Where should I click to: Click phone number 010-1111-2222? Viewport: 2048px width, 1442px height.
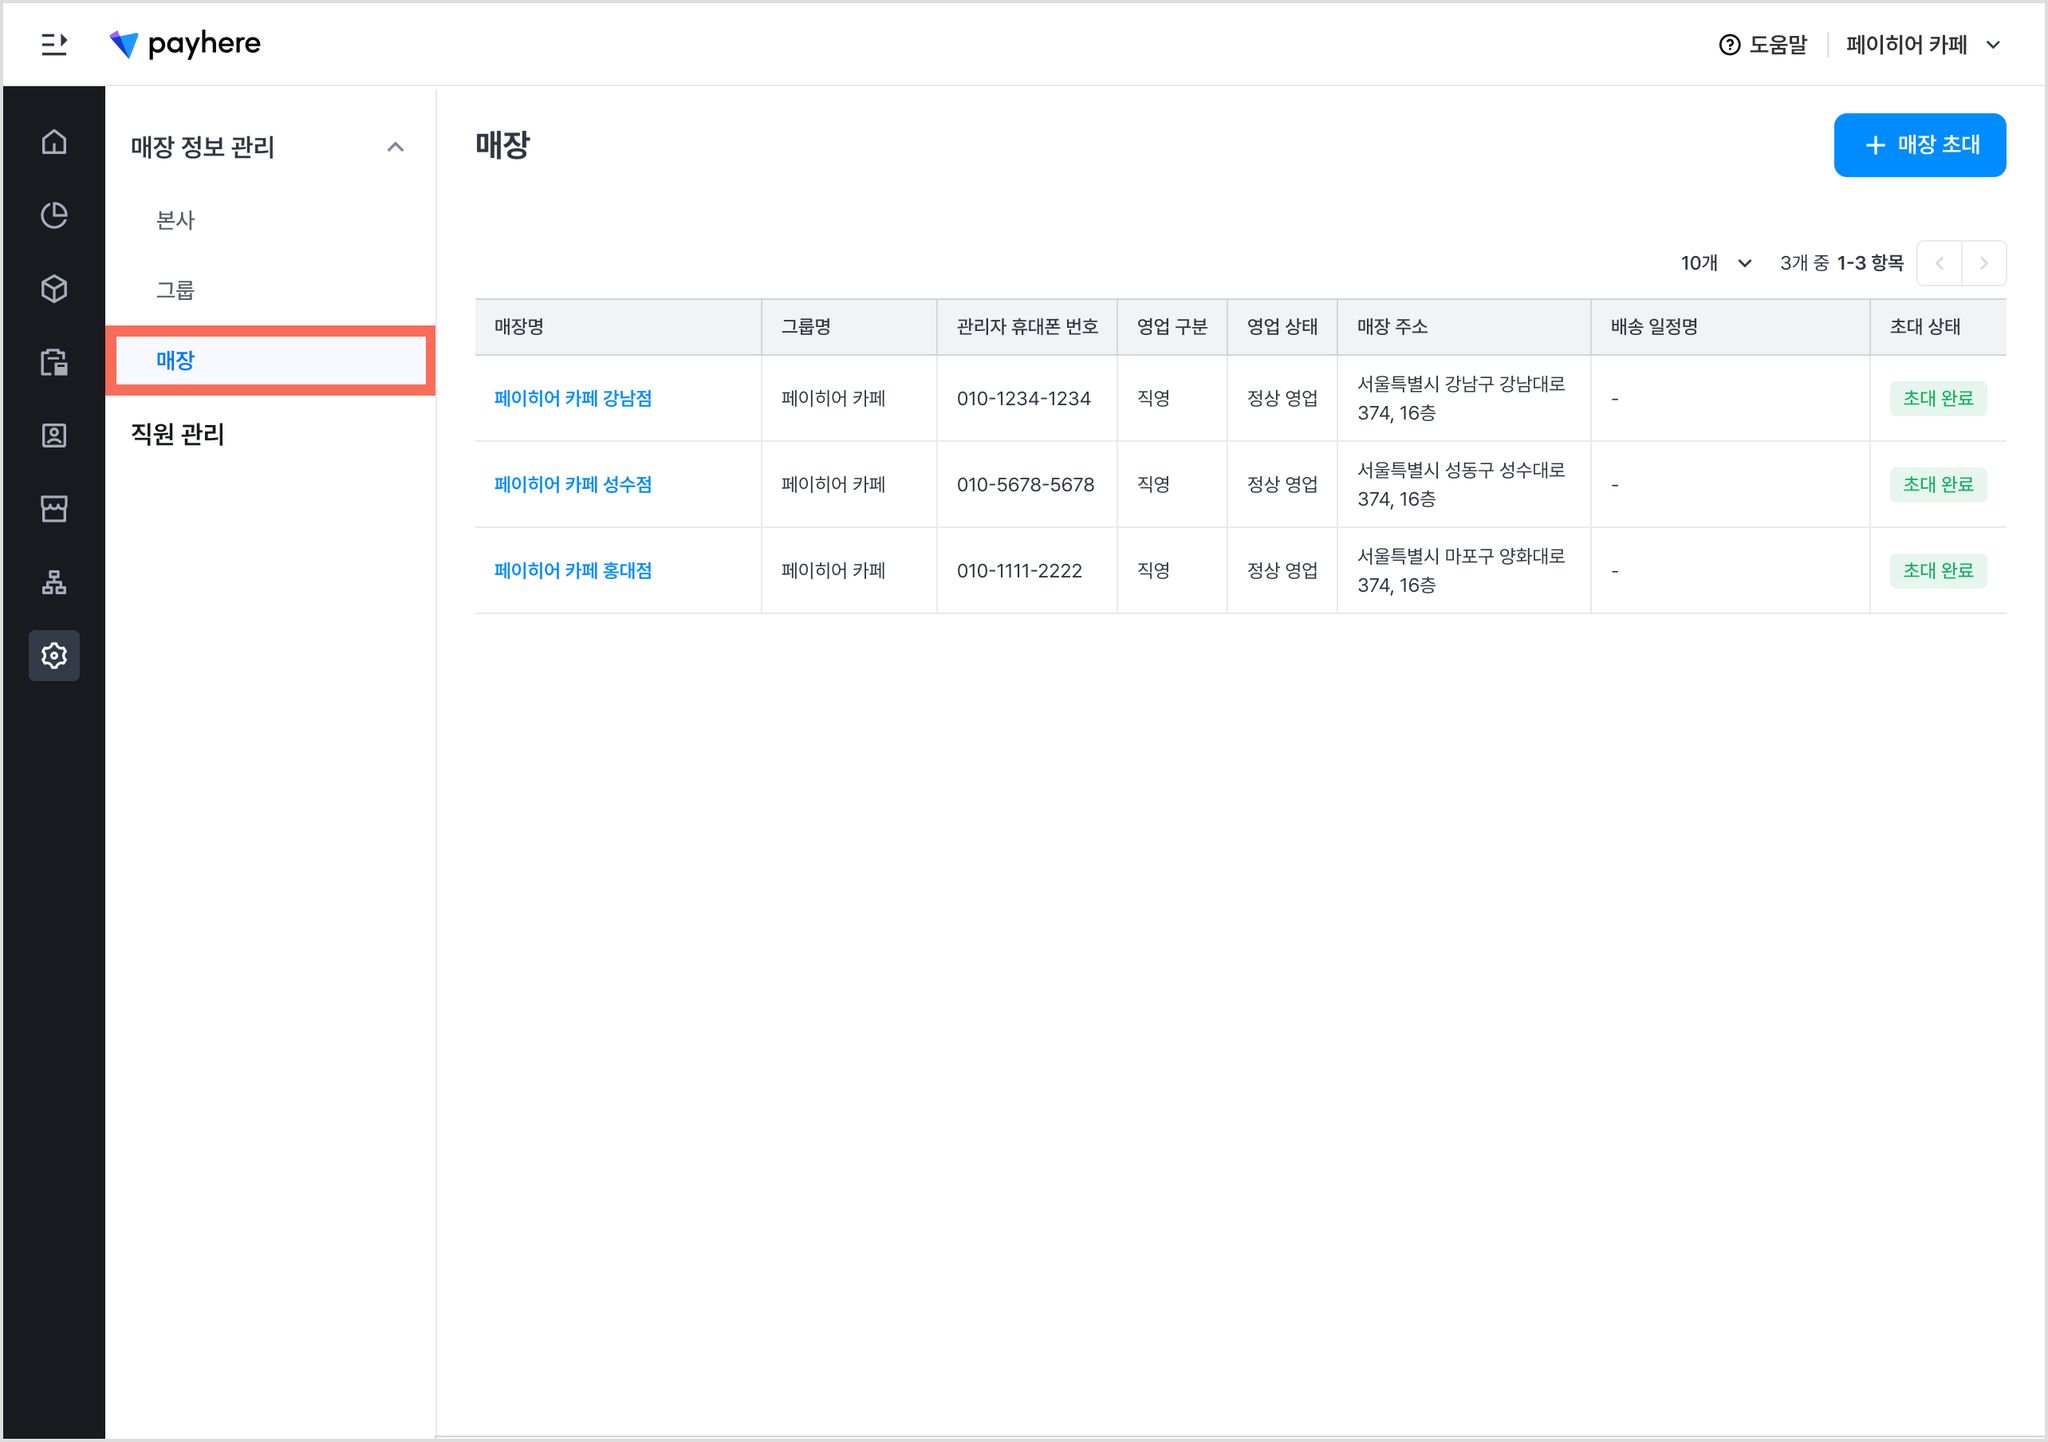coord(1019,570)
